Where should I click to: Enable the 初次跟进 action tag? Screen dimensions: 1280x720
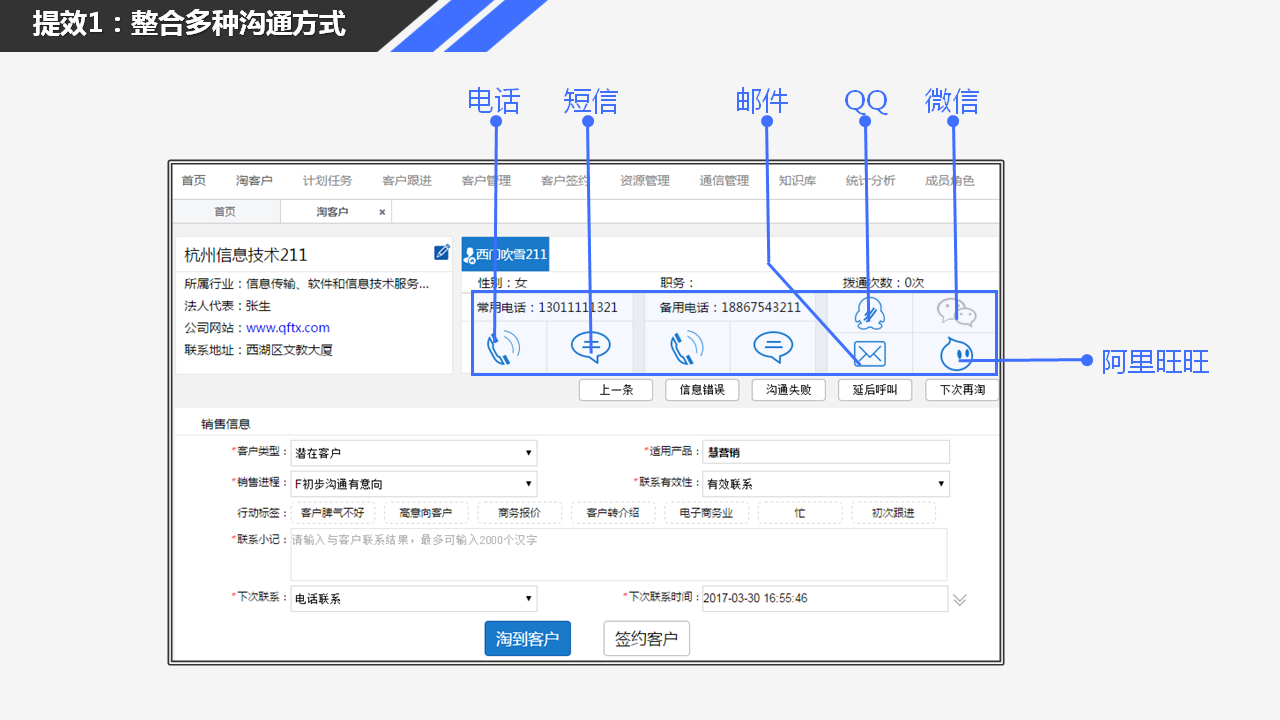pyautogui.click(x=893, y=513)
